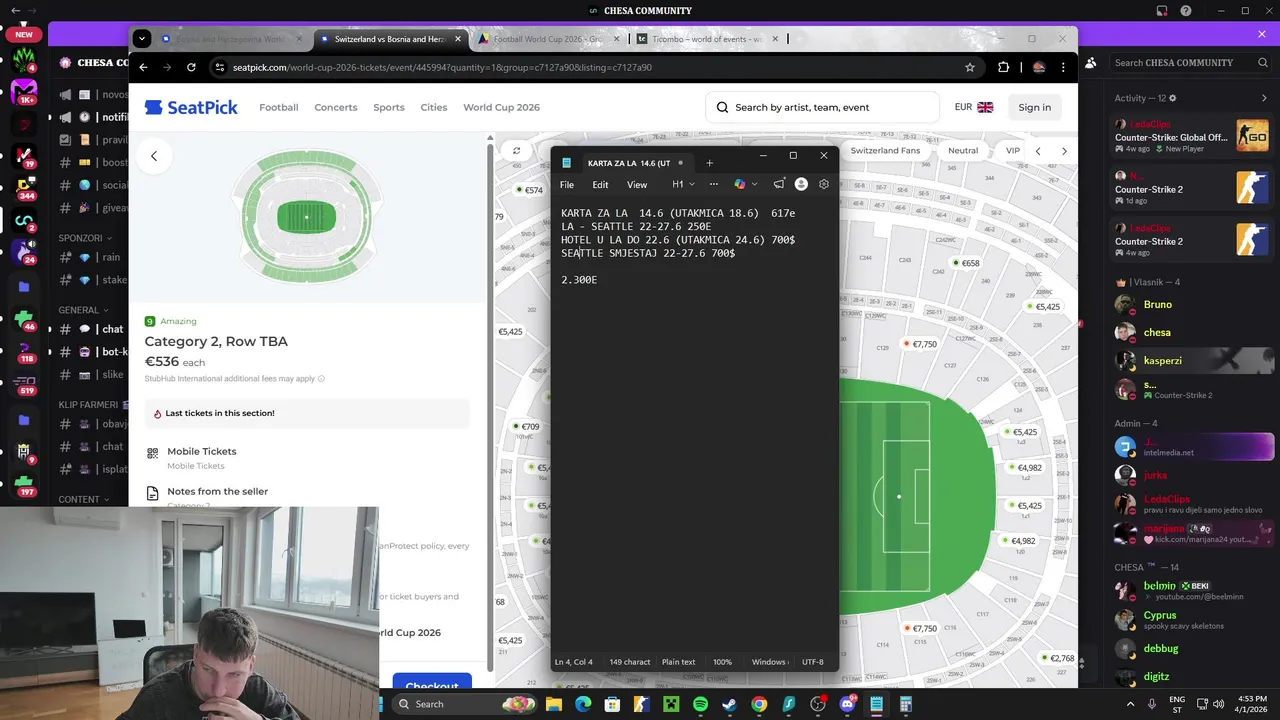The height and width of the screenshot is (720, 1280).
Task: Click €658 price marker on map
Action: tap(966, 263)
